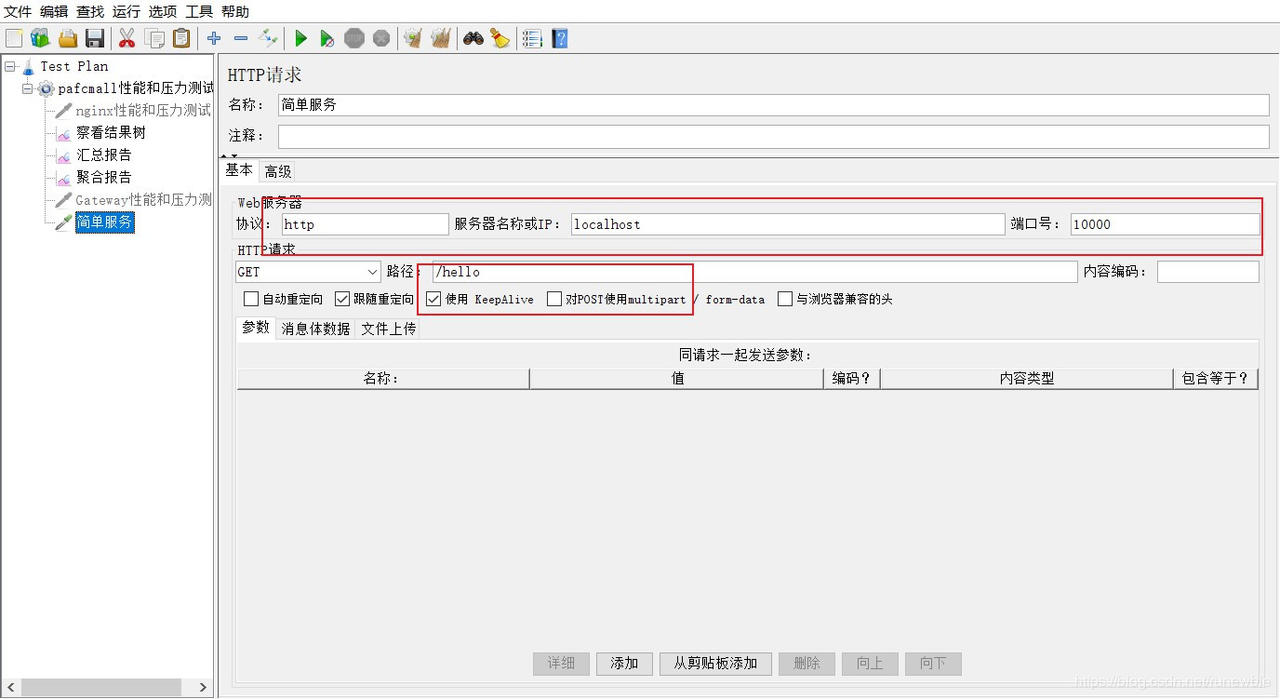1280x699 pixels.
Task: Click Start no pauses icon
Action: click(327, 38)
